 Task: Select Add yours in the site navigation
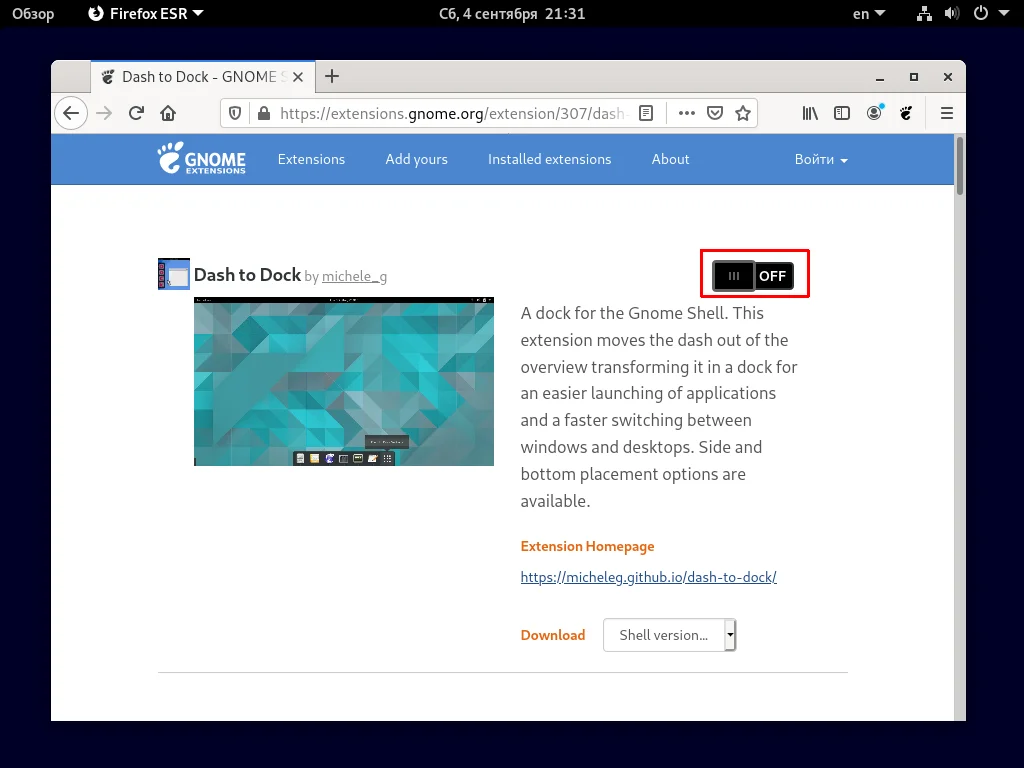416,159
